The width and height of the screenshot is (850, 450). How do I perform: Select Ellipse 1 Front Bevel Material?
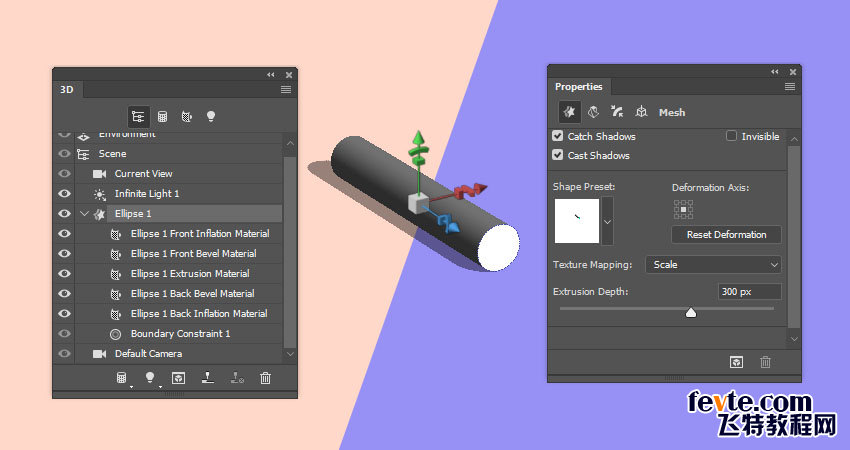click(194, 253)
